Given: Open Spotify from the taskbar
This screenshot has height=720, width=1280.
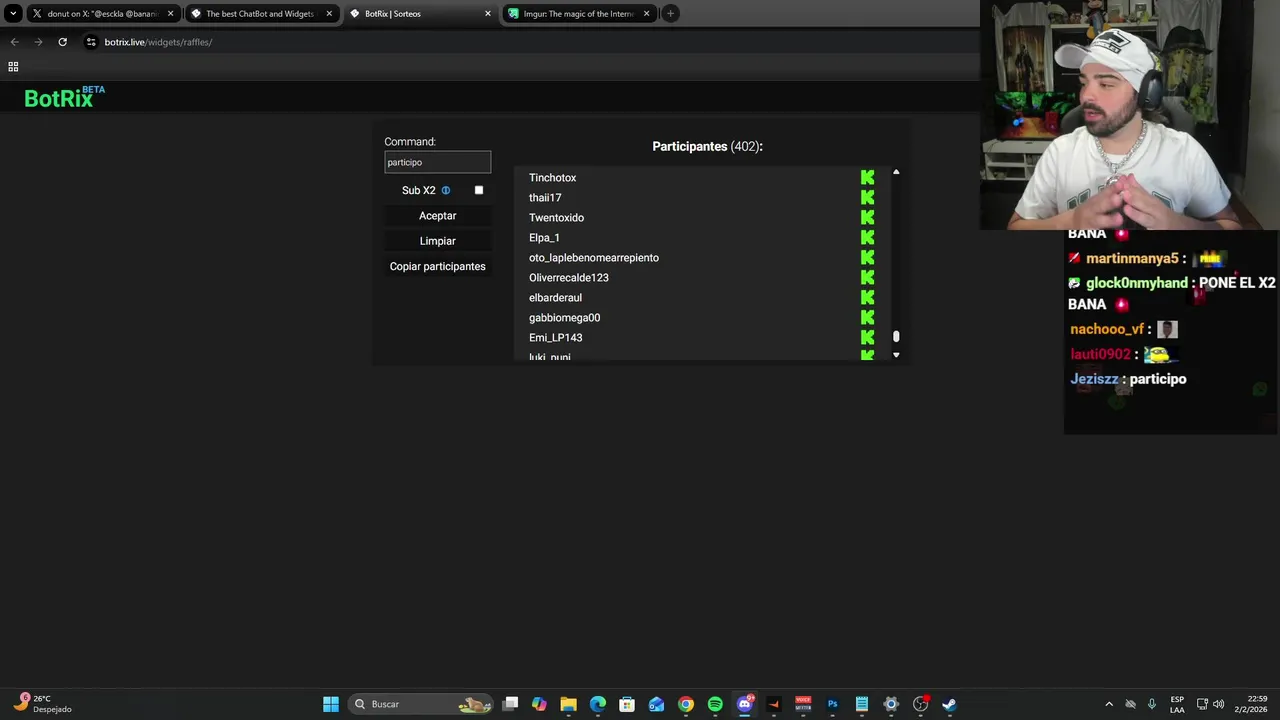Looking at the screenshot, I should [715, 704].
